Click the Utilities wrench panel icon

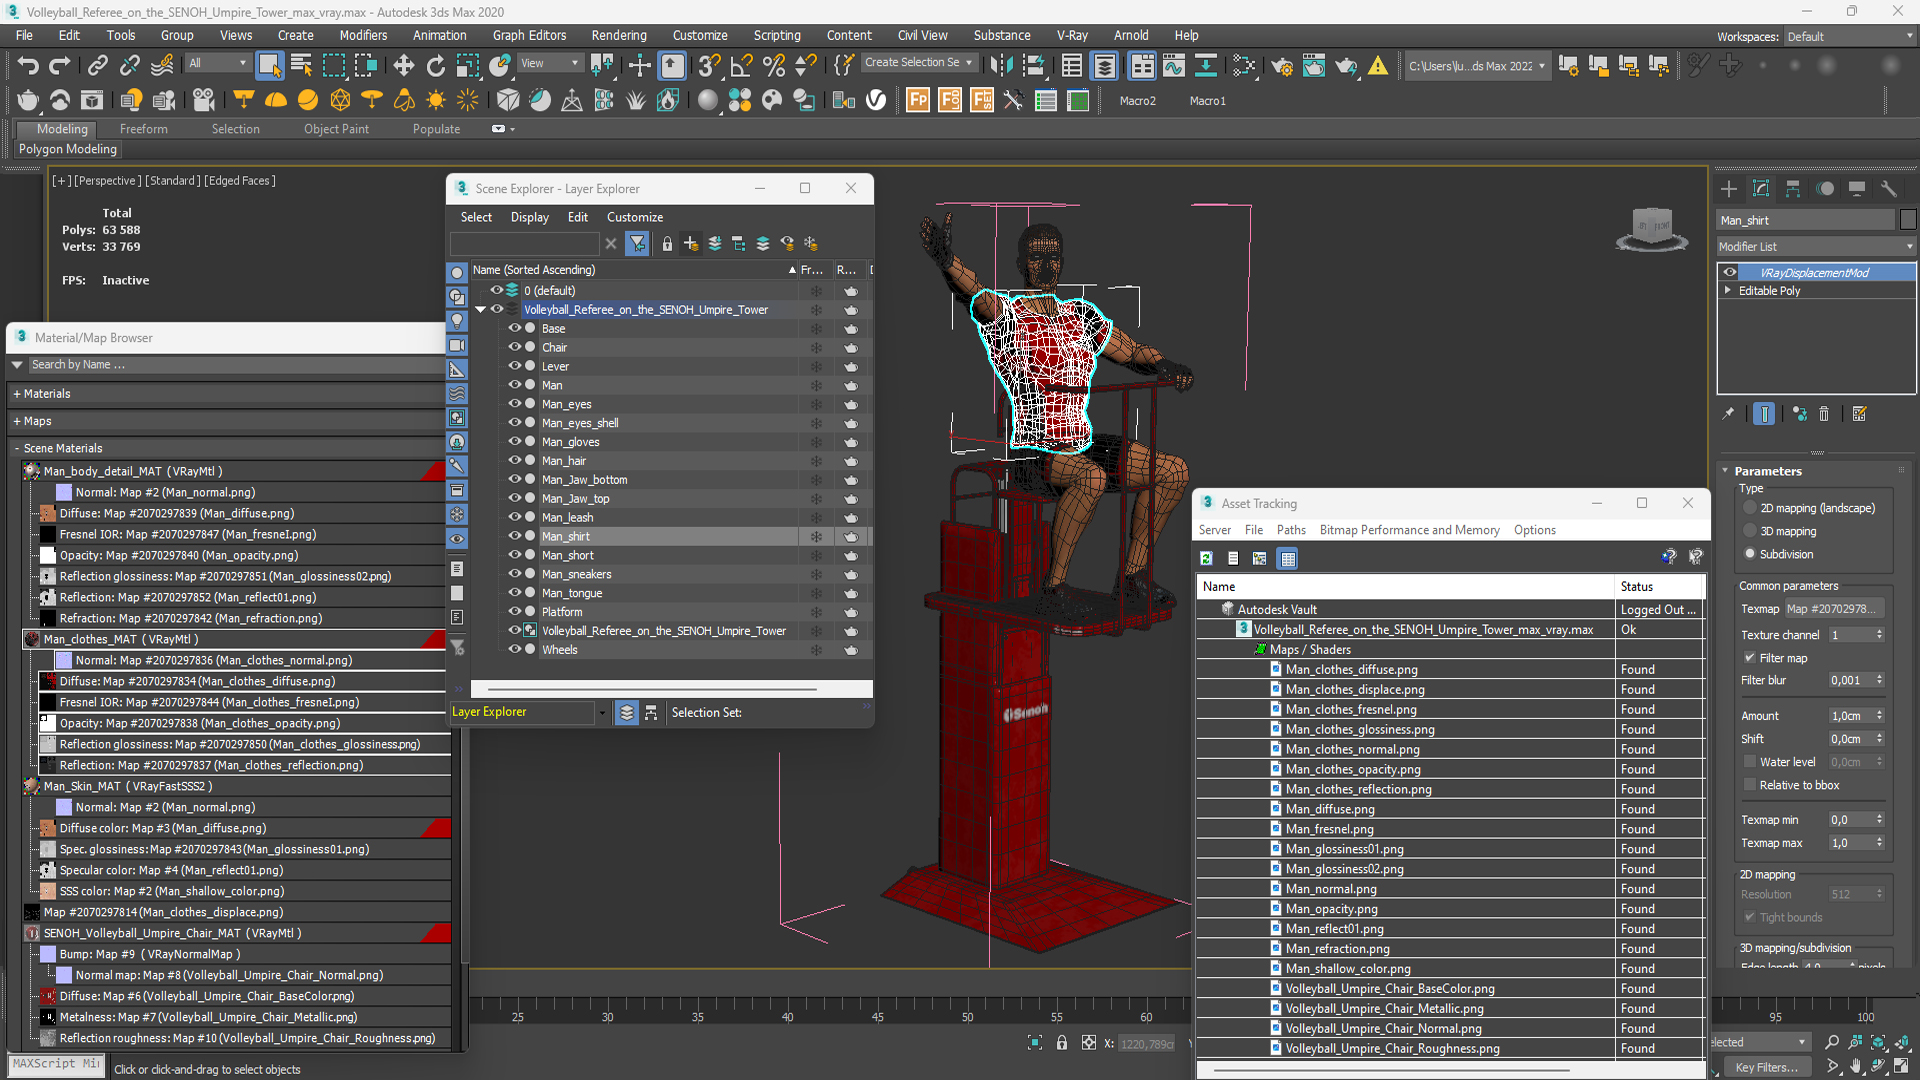pyautogui.click(x=1889, y=189)
